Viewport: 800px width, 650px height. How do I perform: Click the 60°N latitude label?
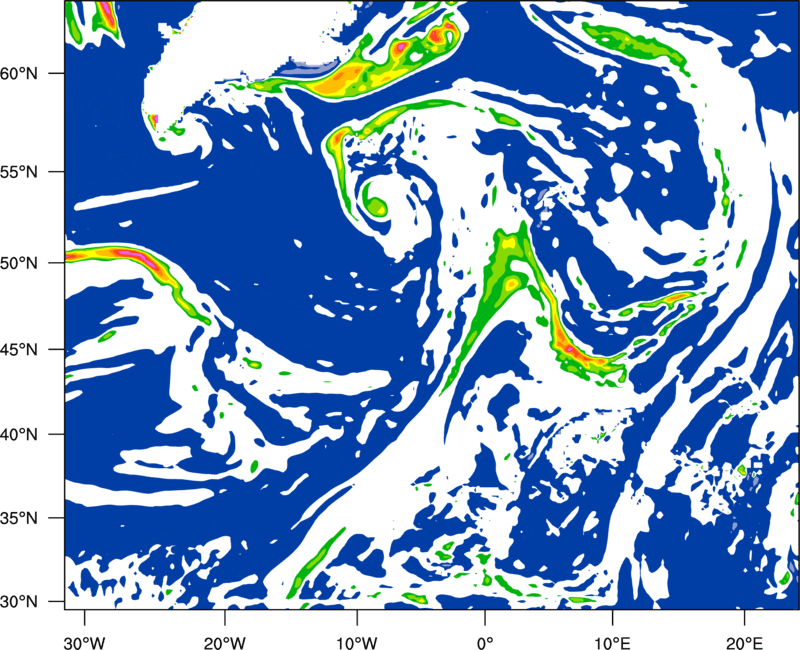tap(19, 73)
